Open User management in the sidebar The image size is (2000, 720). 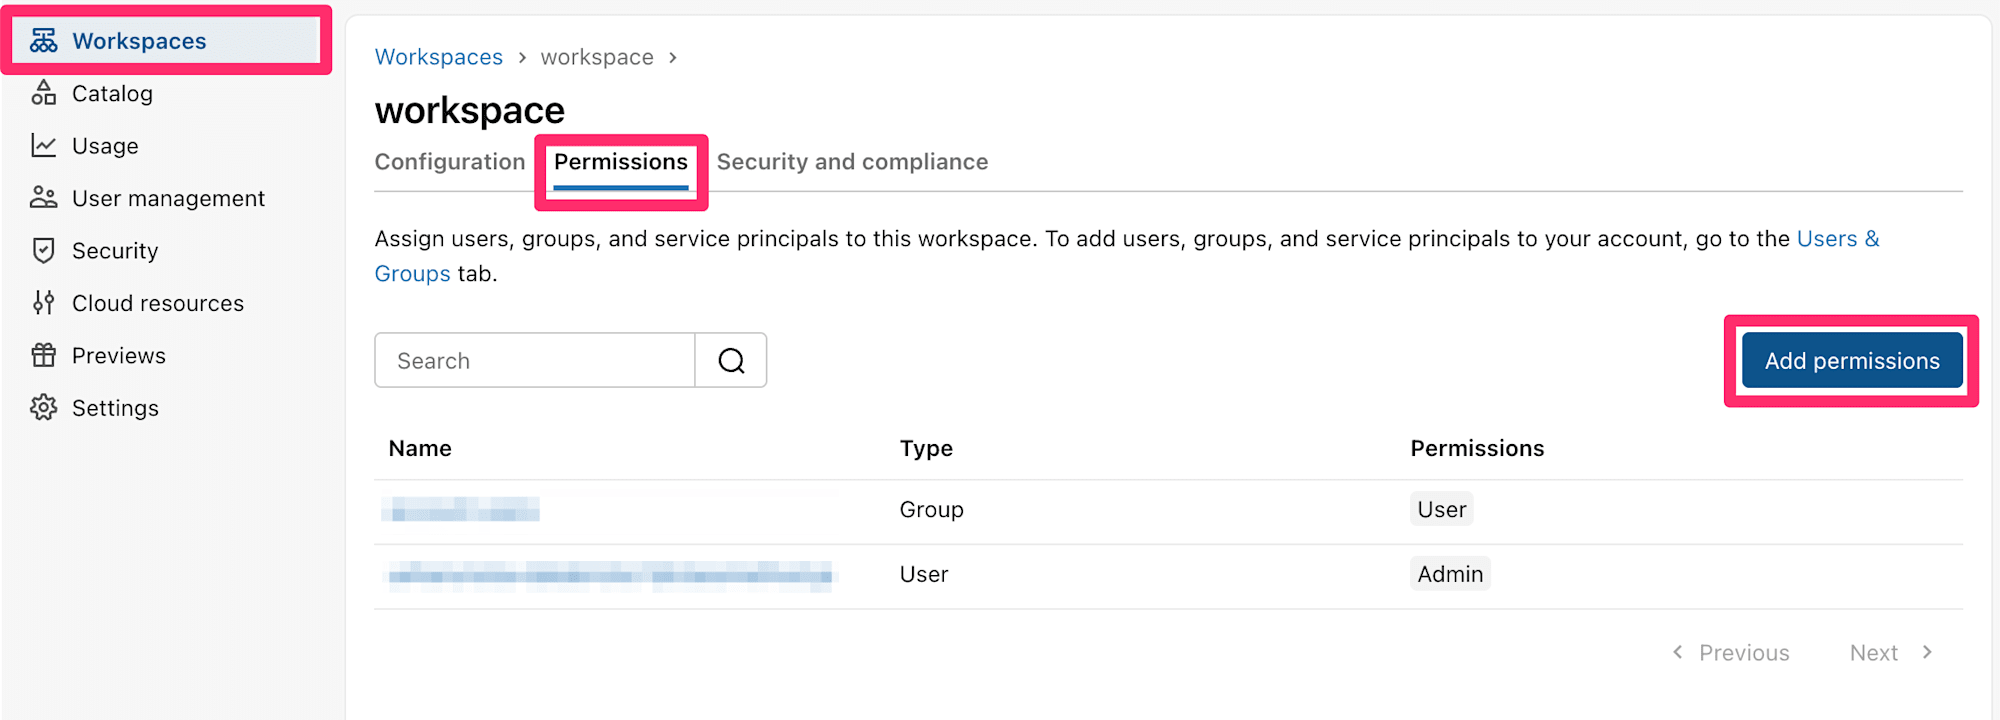(166, 198)
